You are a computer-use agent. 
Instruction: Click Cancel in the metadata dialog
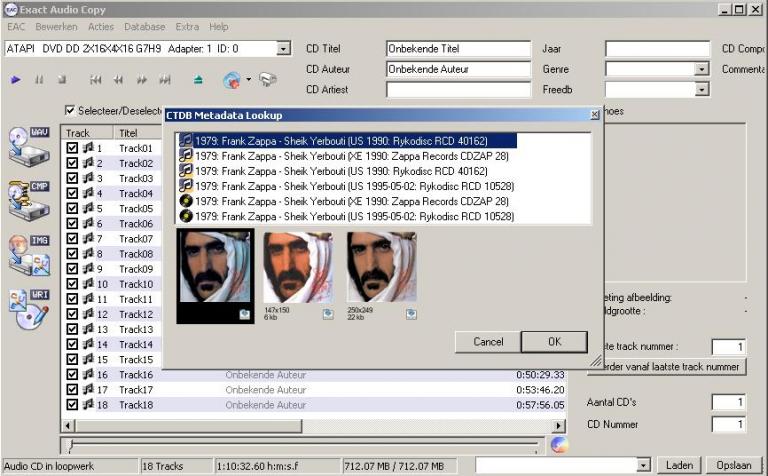click(x=487, y=342)
